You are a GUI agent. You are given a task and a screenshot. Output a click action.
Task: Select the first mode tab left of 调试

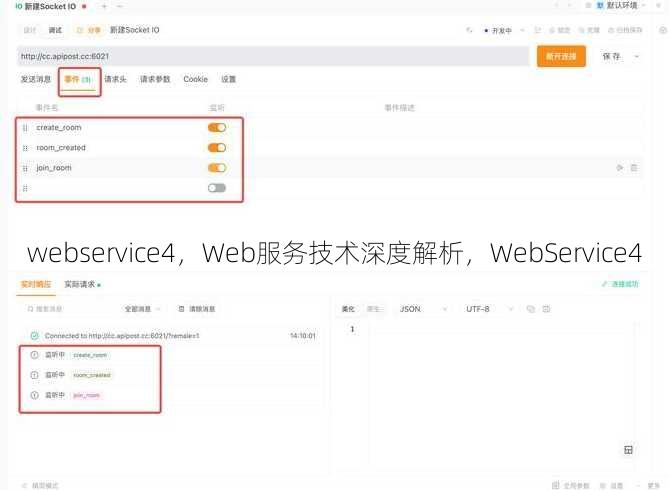[x=30, y=30]
